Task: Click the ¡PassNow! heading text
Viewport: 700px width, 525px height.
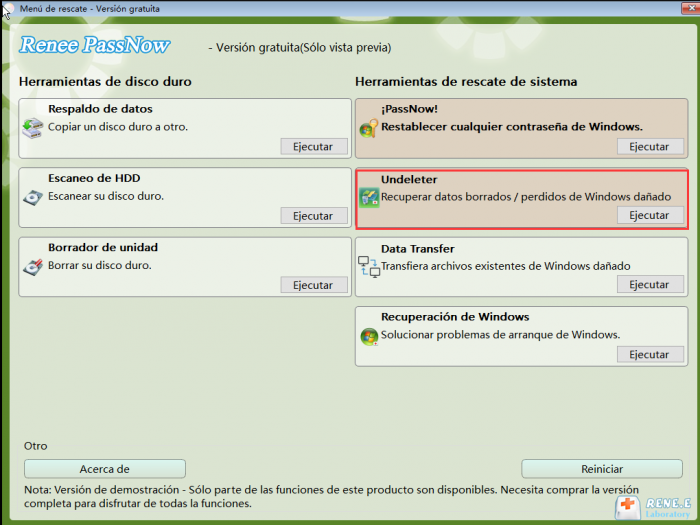Action: [x=409, y=109]
